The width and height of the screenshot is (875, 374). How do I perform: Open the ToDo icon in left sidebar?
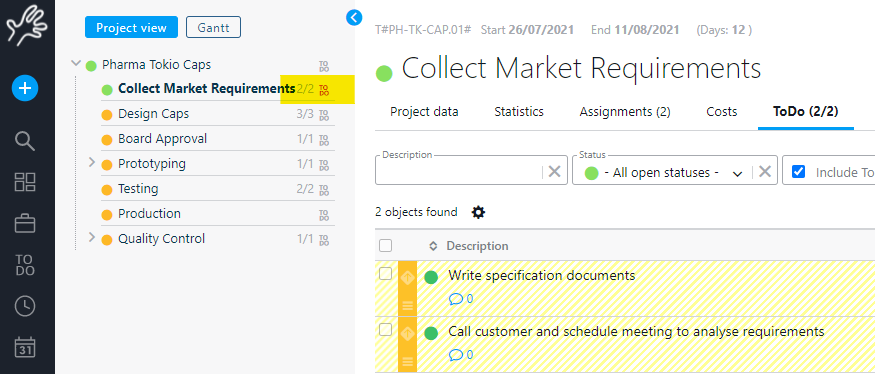point(25,265)
